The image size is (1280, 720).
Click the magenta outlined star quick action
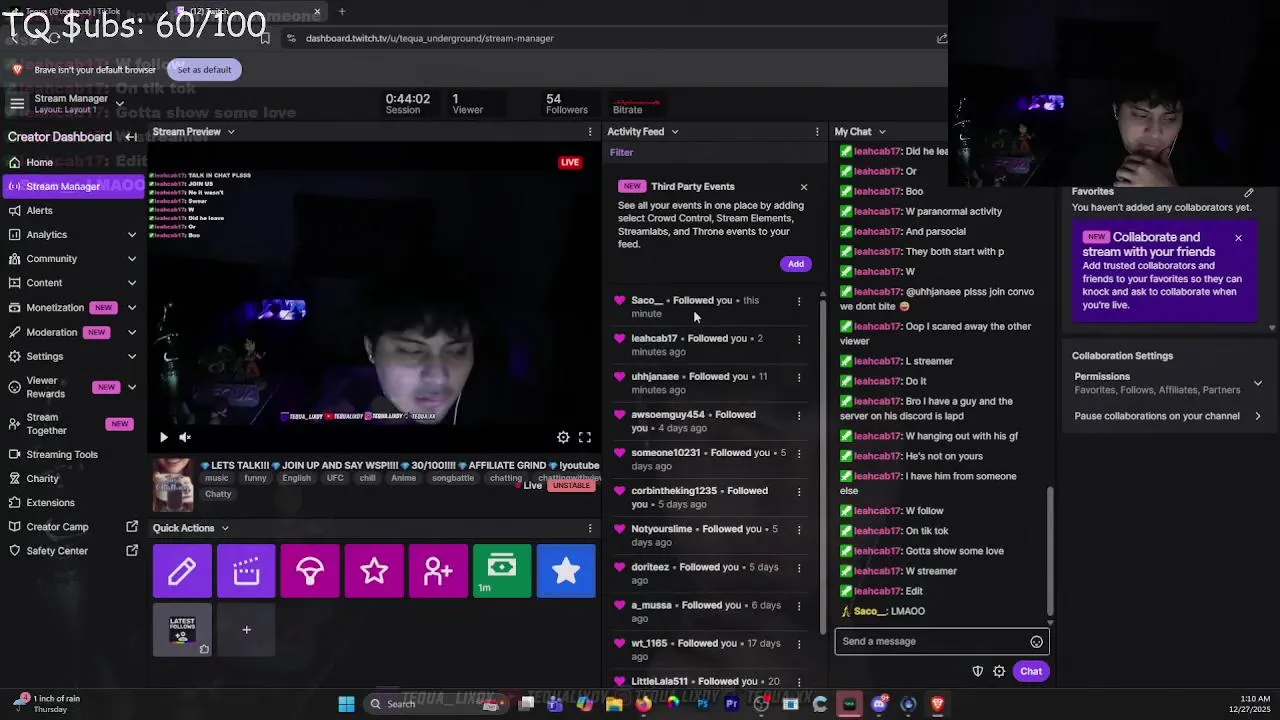click(x=374, y=571)
